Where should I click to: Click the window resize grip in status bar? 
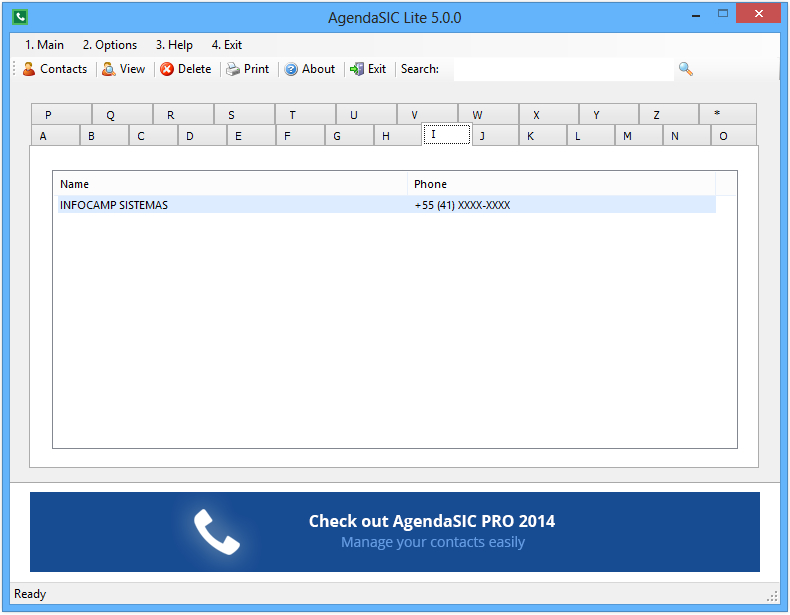click(x=772, y=596)
